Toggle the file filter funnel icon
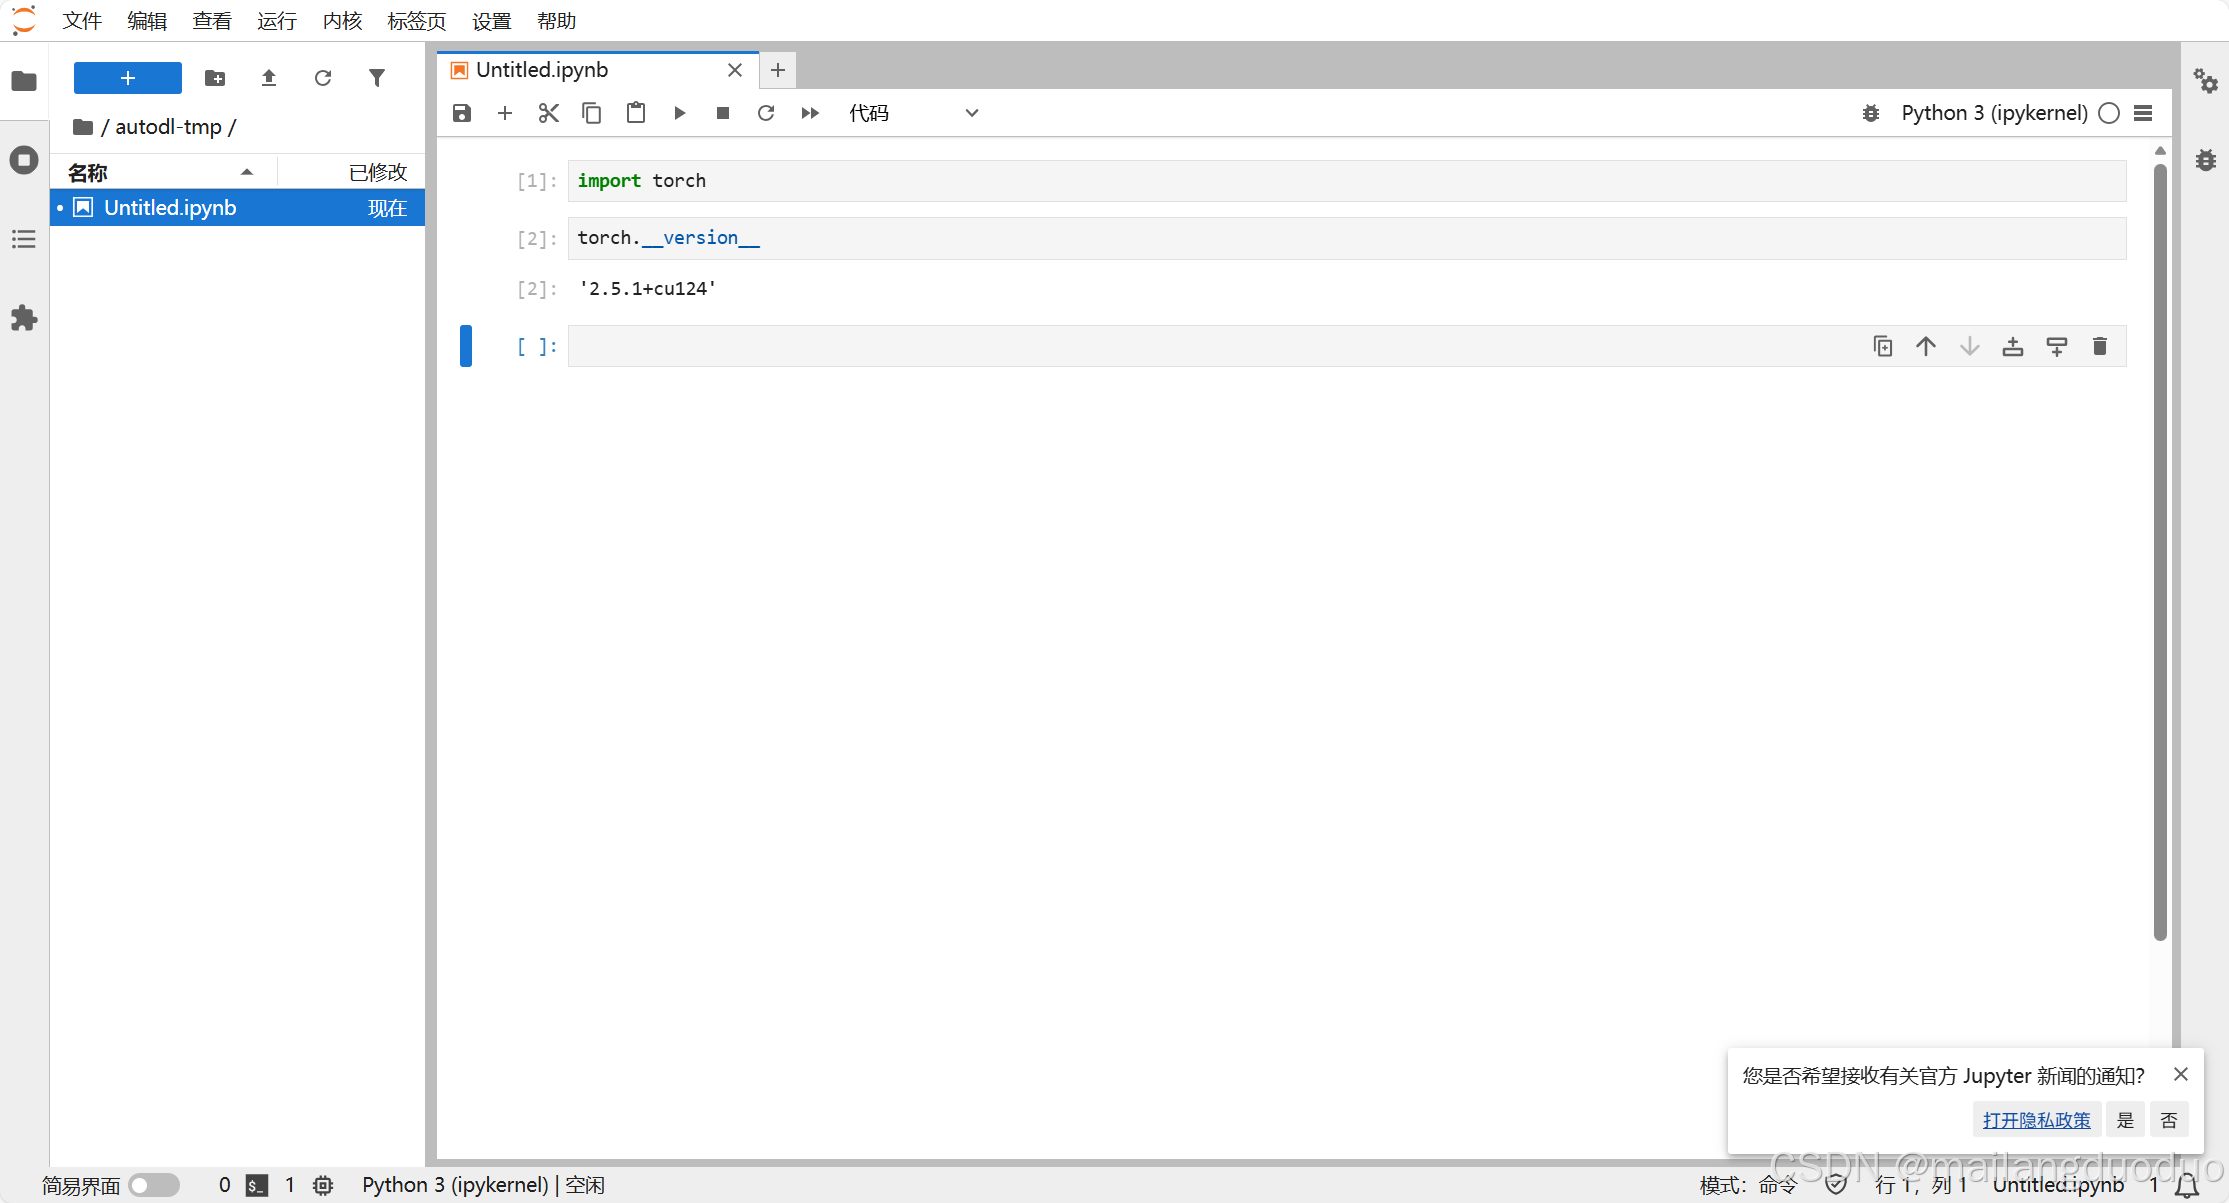2229x1203 pixels. coord(376,78)
